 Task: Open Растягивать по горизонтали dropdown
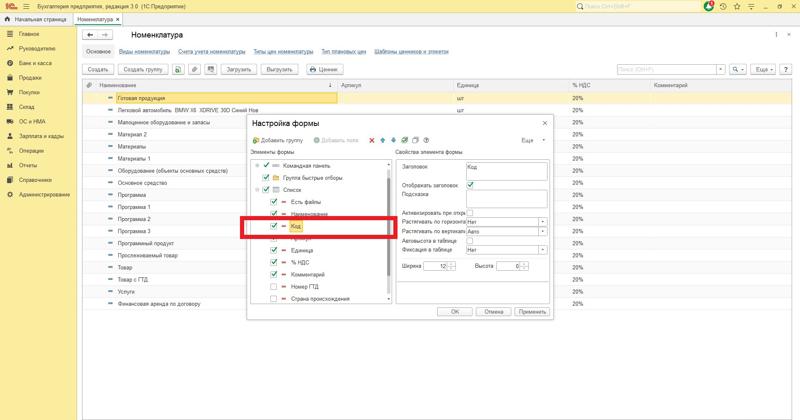tap(543, 222)
